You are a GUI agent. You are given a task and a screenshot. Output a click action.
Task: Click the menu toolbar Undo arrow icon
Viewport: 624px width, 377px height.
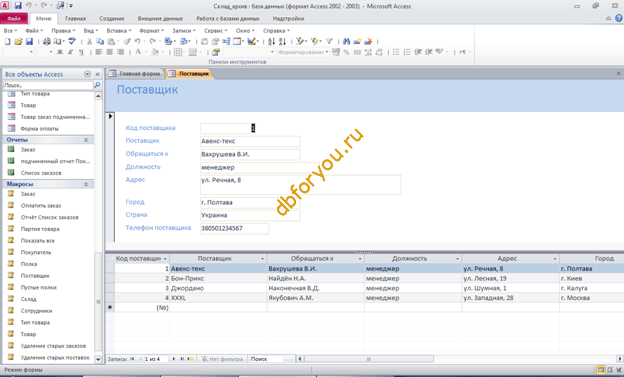[137, 41]
